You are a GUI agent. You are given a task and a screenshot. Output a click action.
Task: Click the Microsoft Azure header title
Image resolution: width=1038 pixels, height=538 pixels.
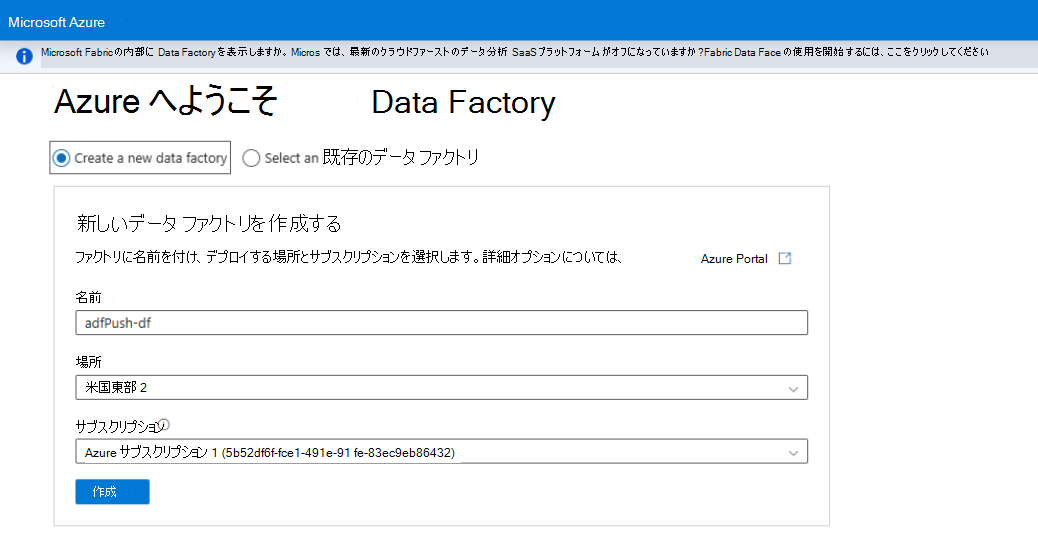56,22
